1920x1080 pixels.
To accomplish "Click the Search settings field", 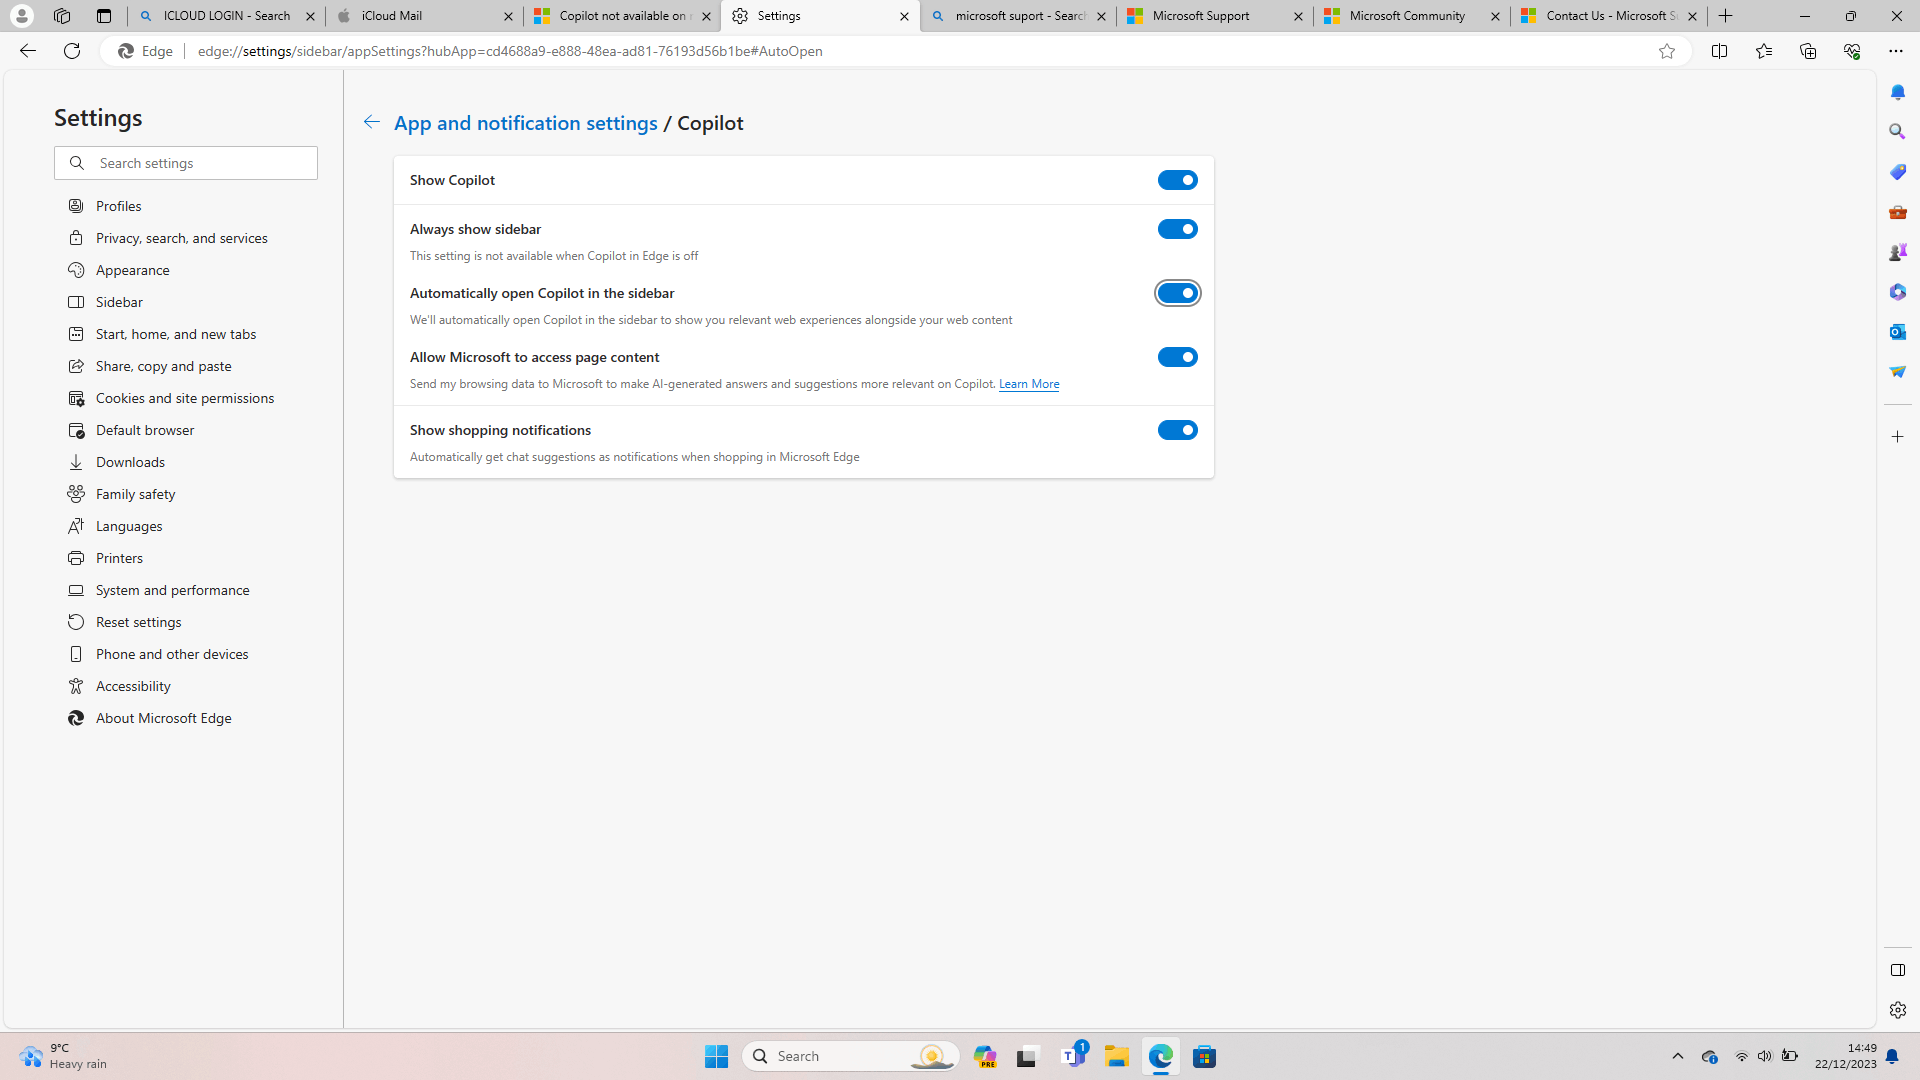I will click(186, 163).
